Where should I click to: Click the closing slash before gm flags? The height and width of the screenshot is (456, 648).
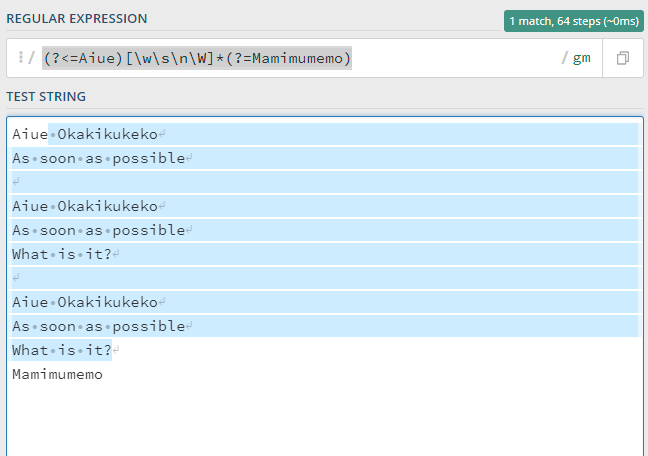point(565,58)
